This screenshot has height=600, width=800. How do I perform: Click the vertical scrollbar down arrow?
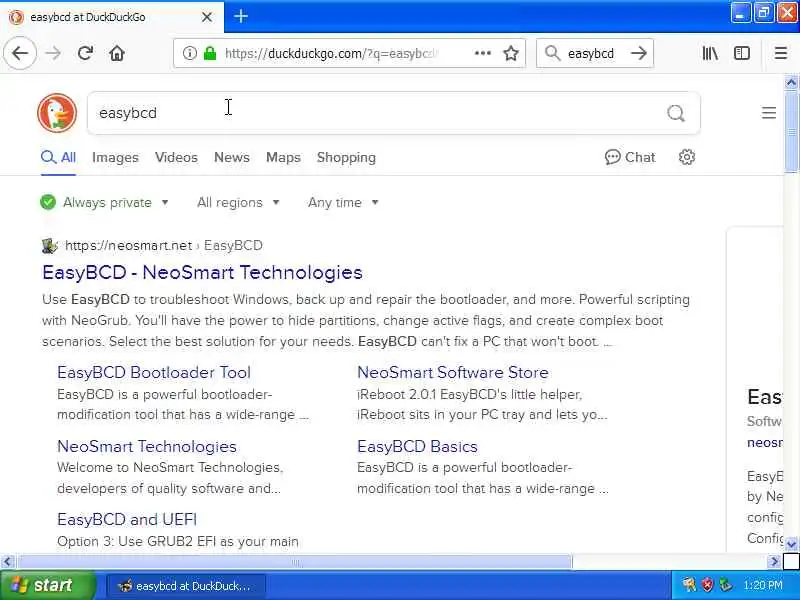coord(791,544)
